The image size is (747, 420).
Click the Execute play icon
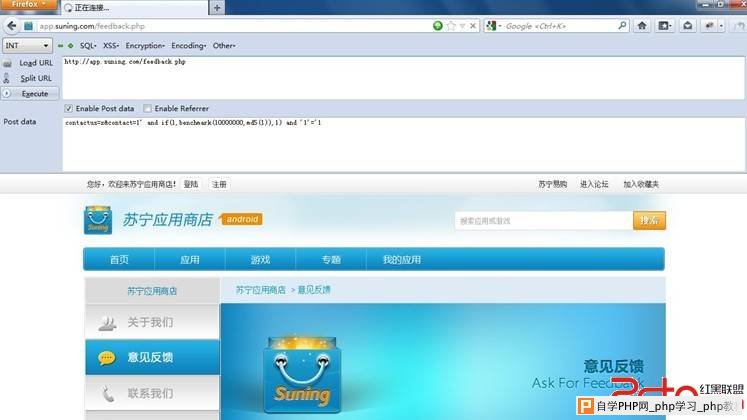click(7, 94)
